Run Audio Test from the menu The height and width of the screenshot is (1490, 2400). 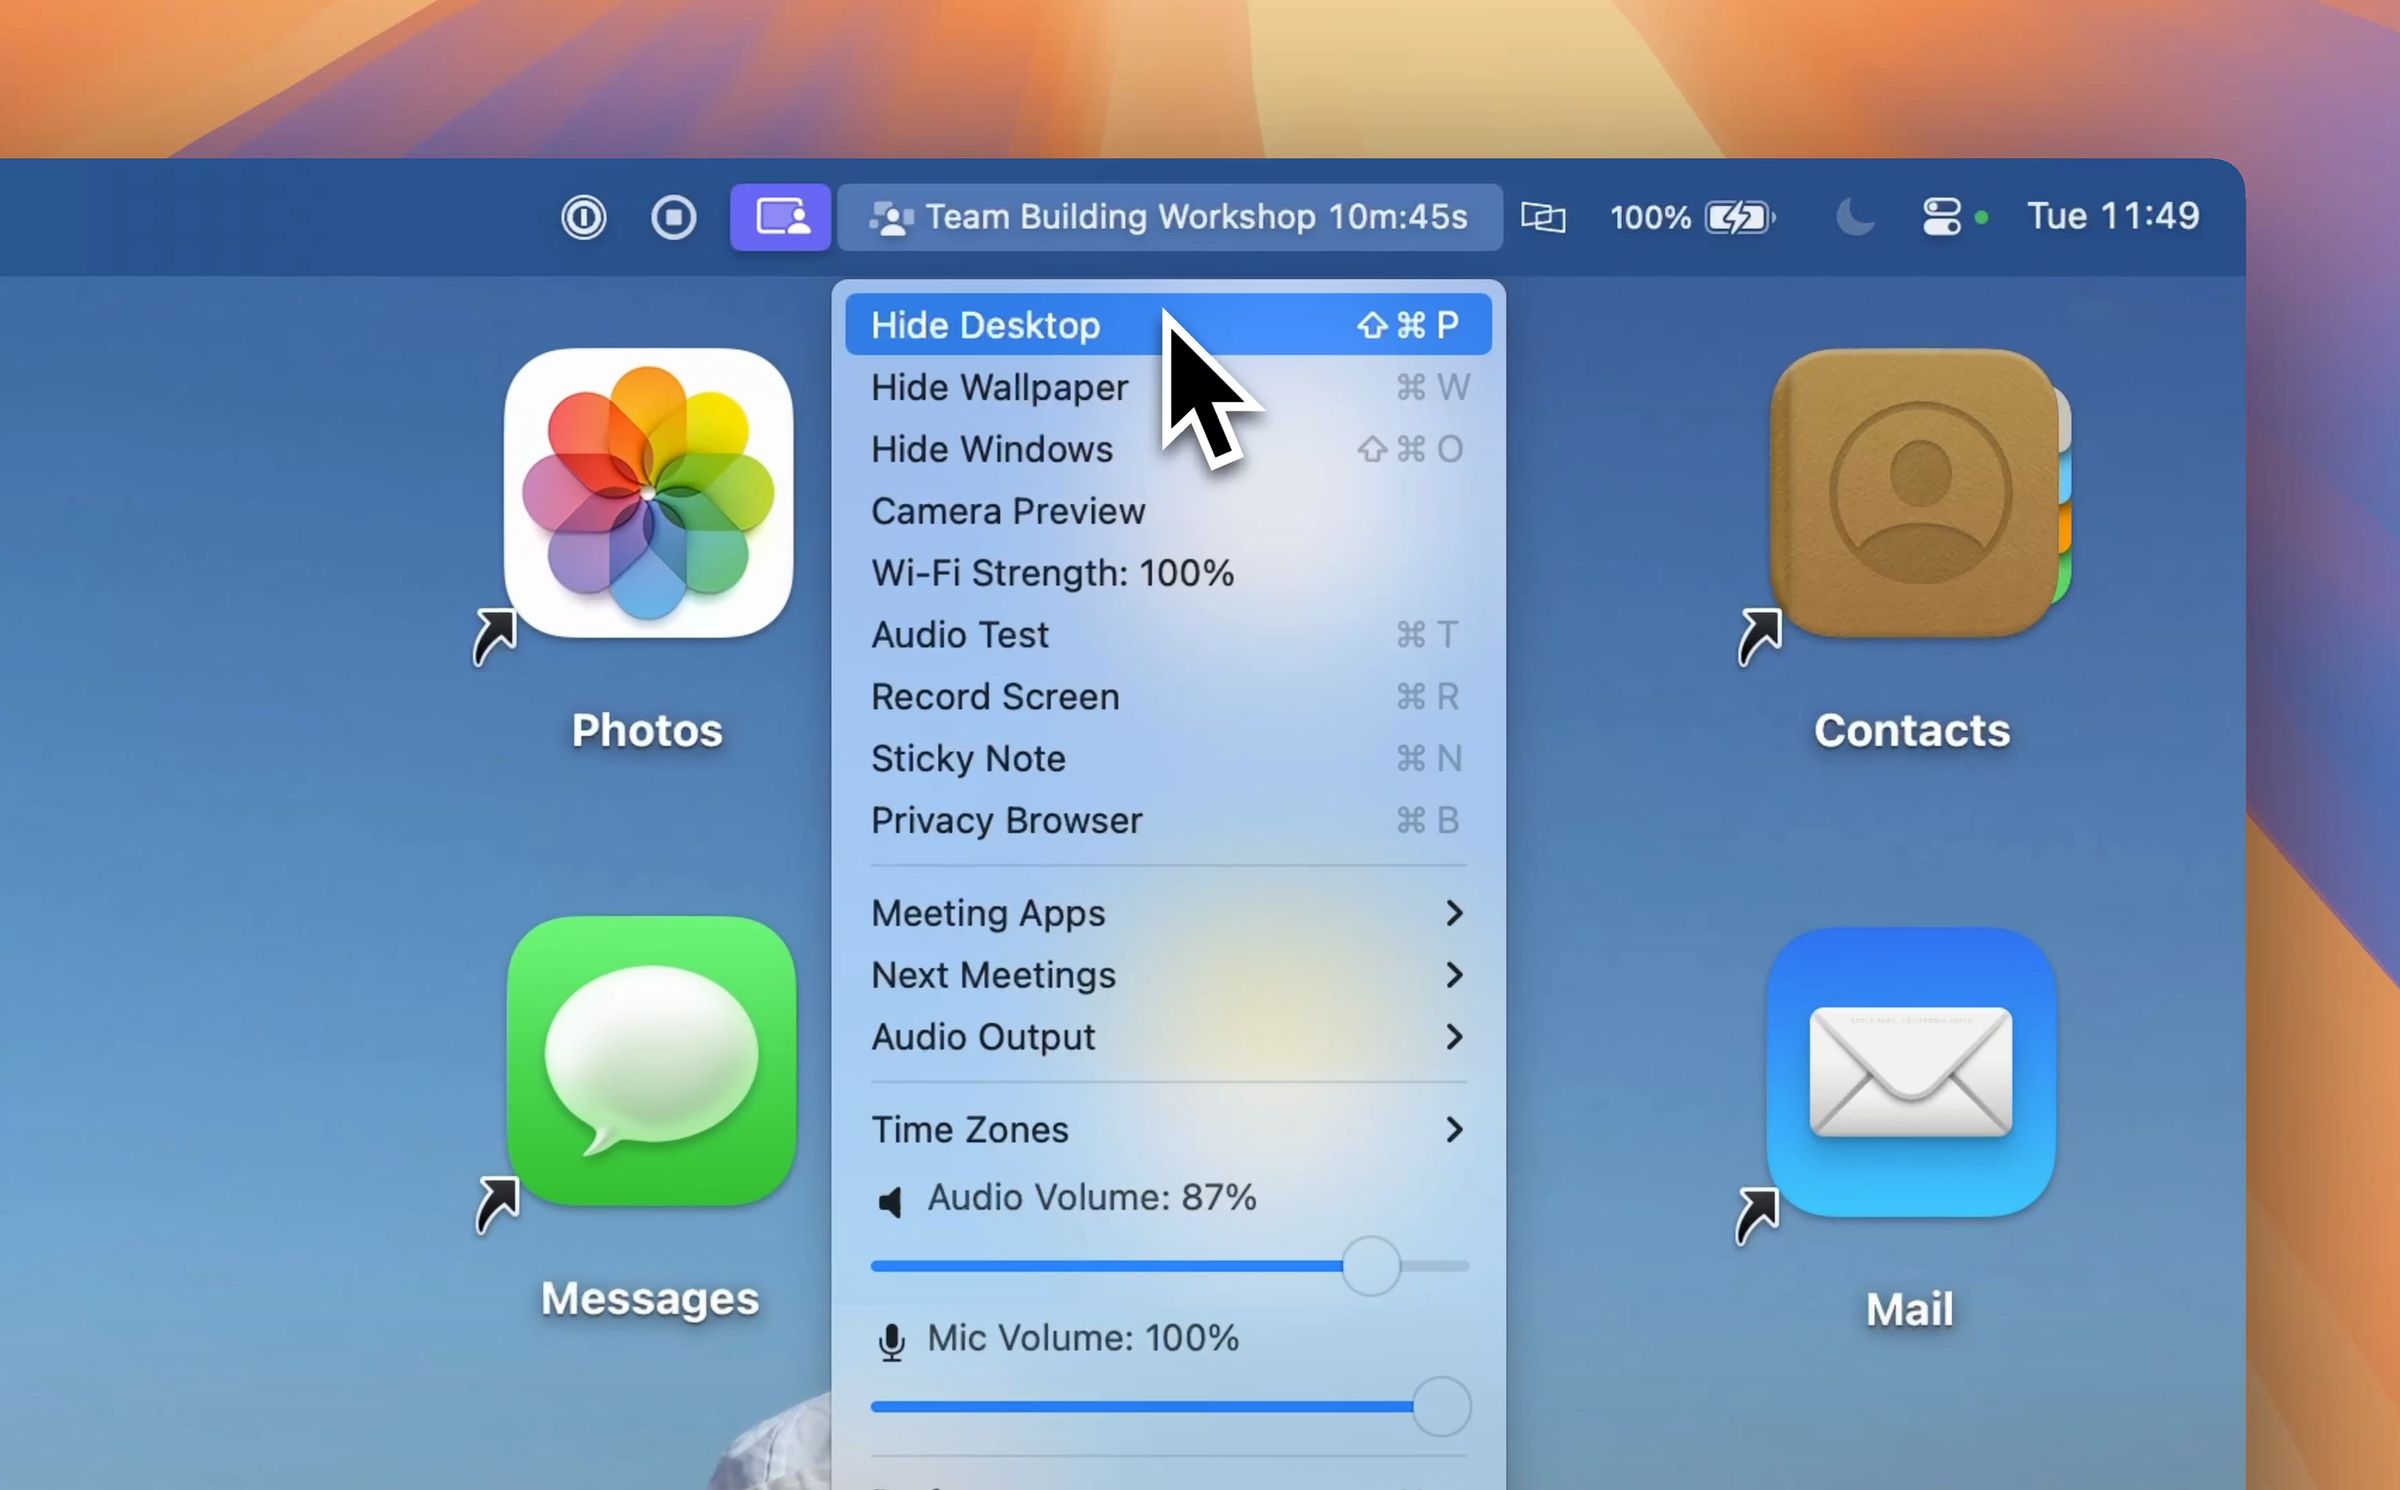click(x=1168, y=635)
